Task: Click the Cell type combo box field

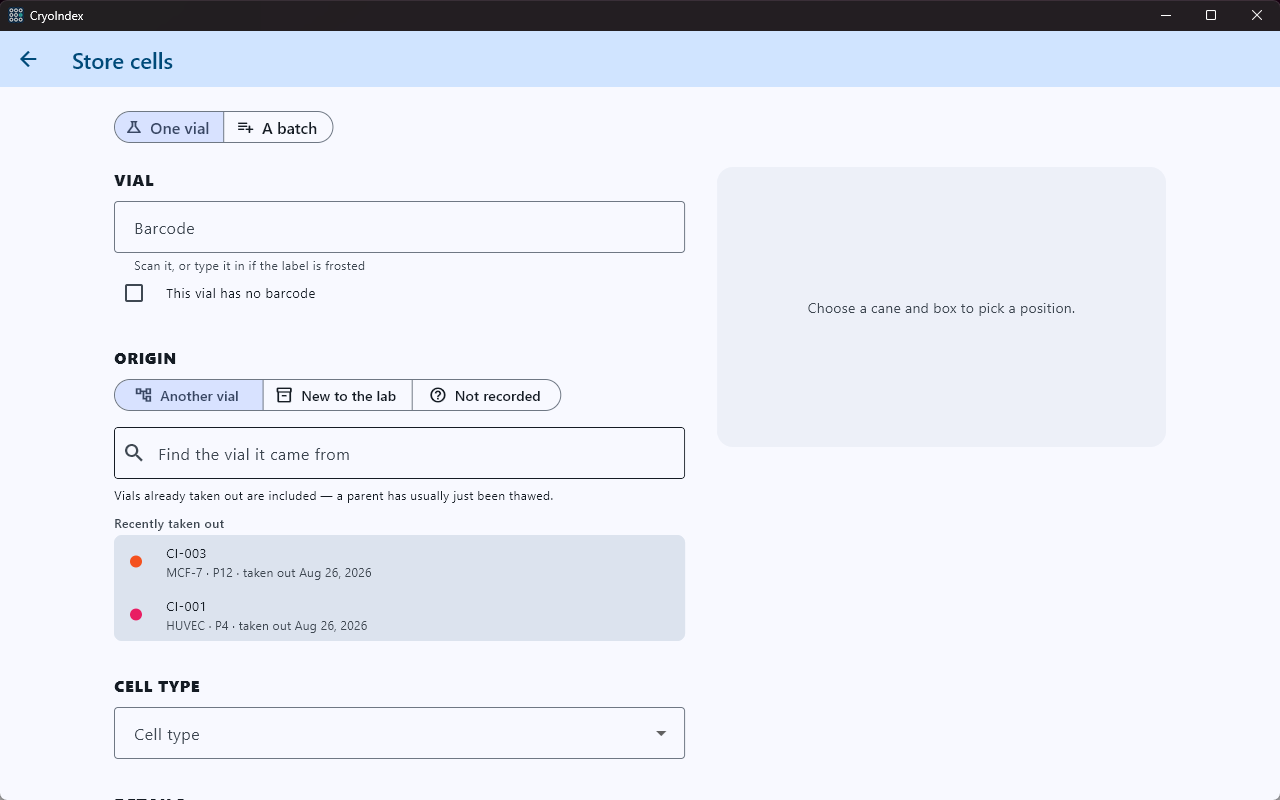Action: (399, 733)
